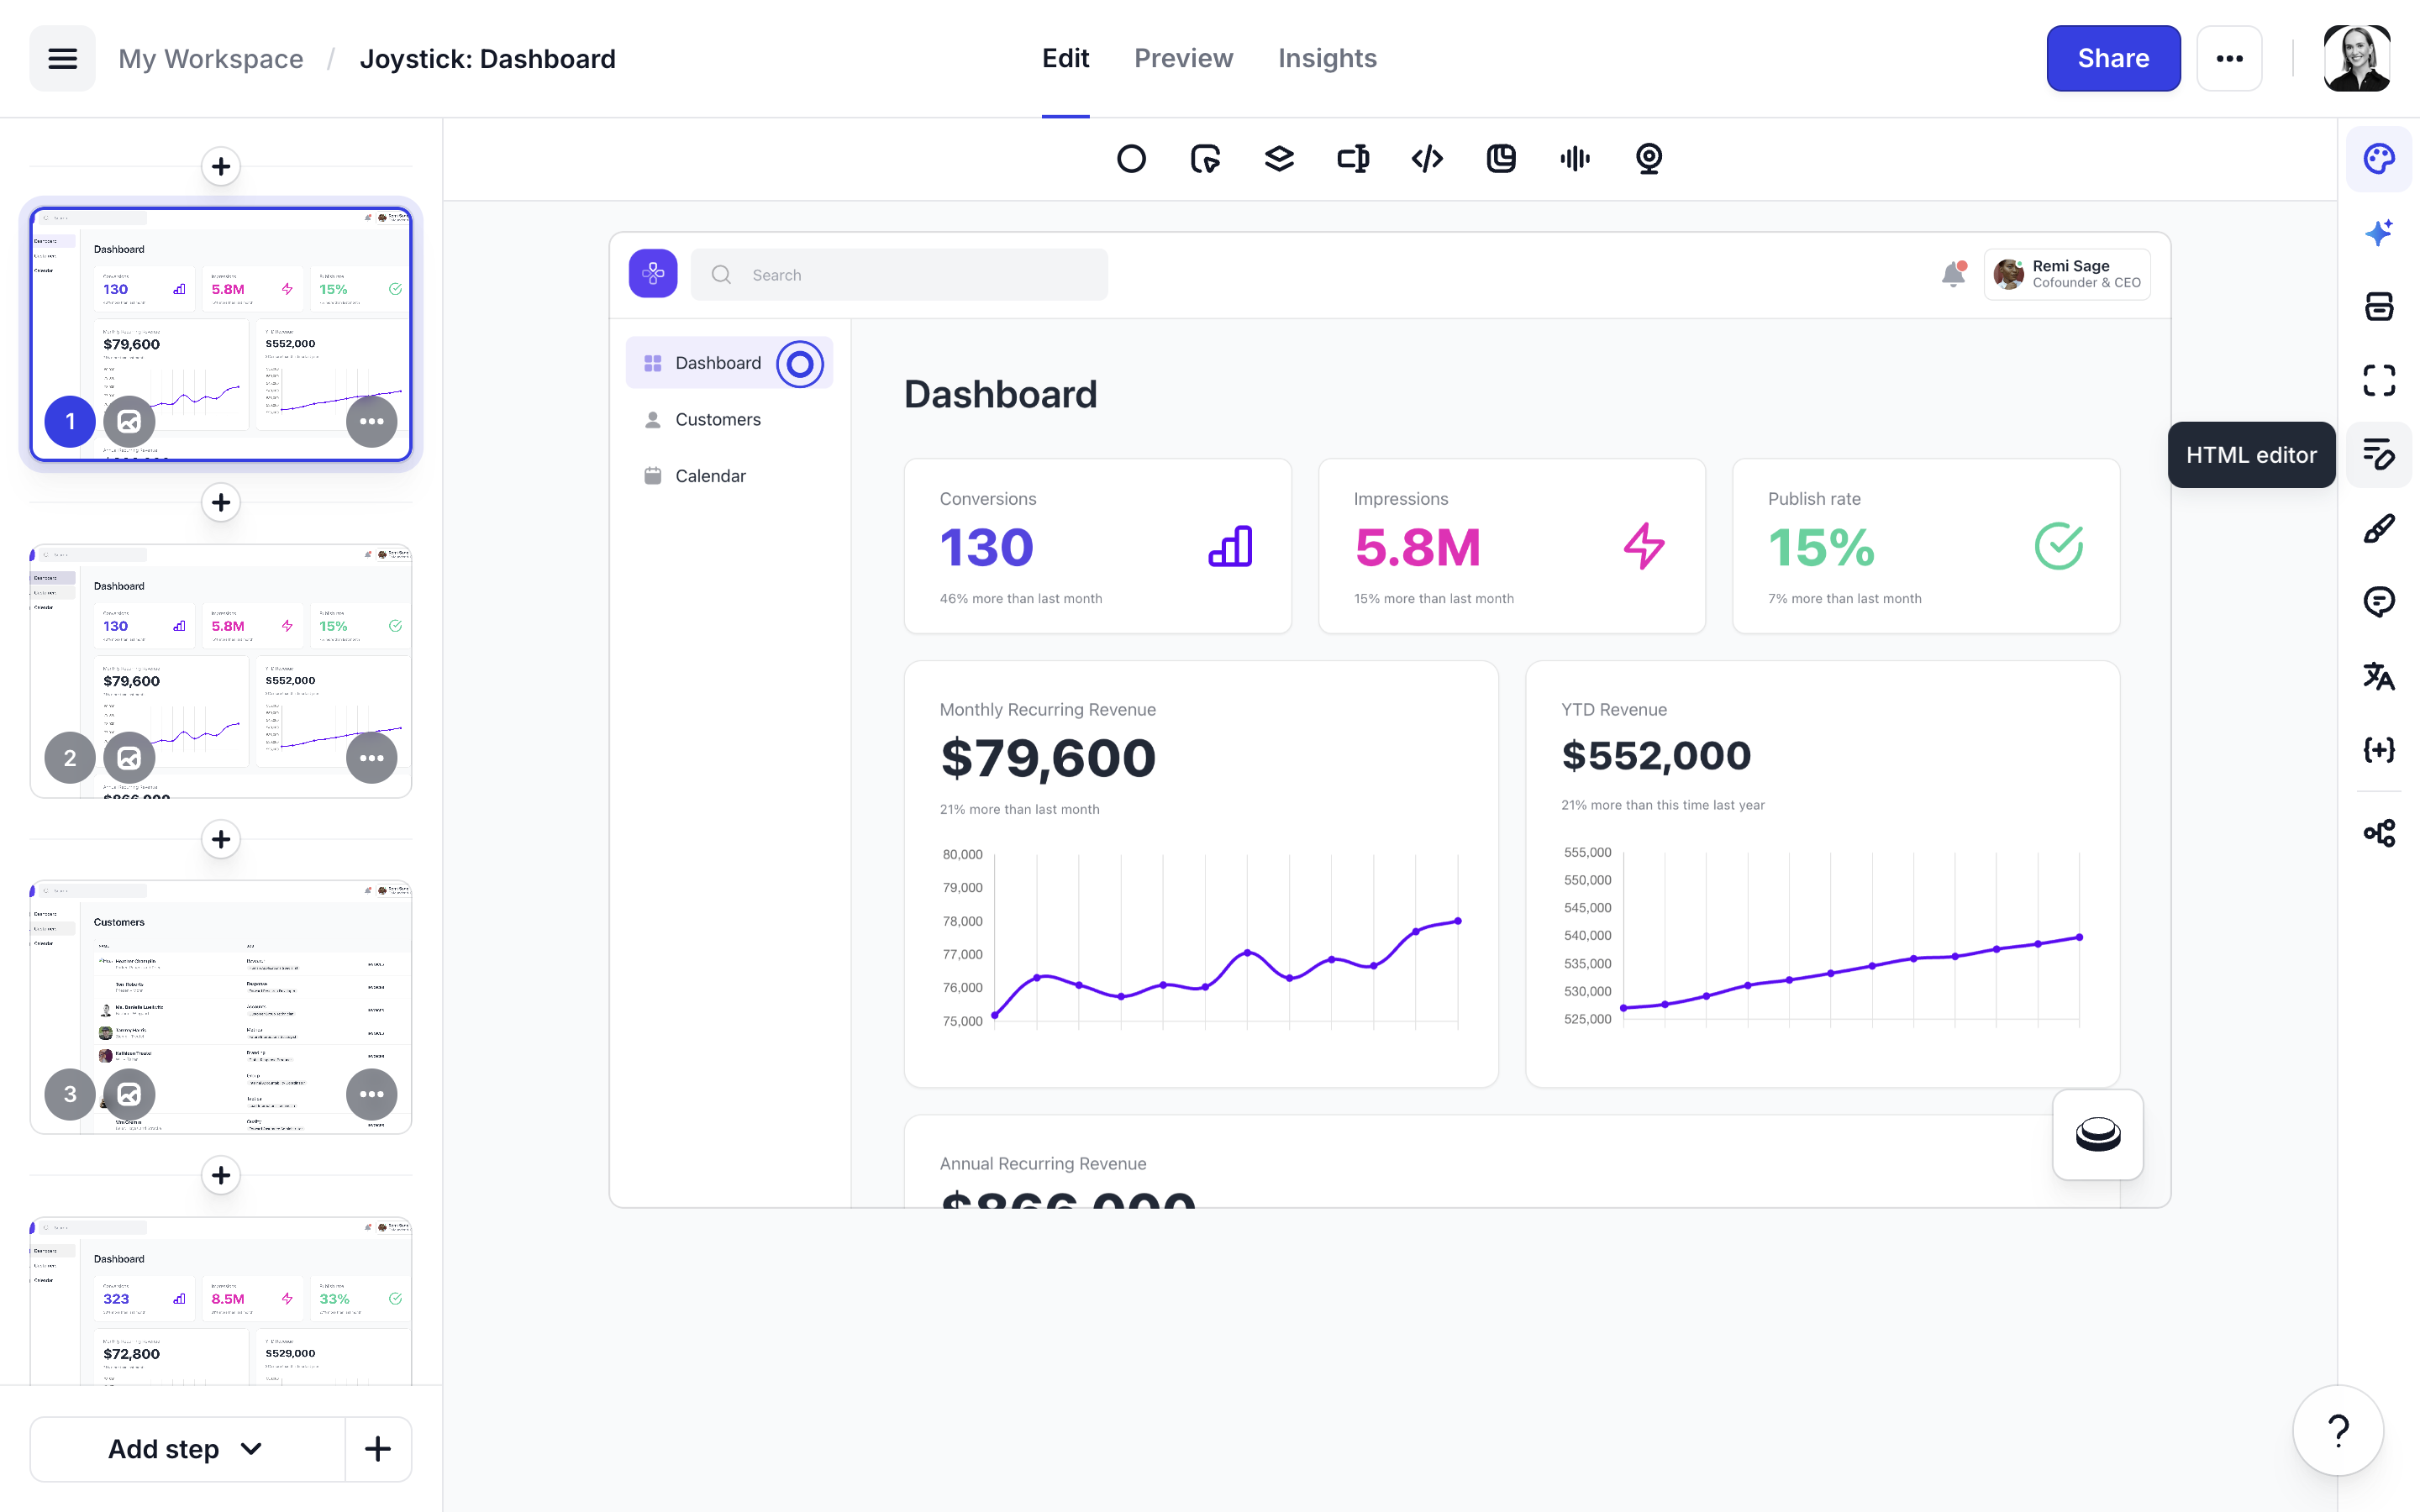Click the Share button
Viewport: 2420px width, 1512px height.
click(2113, 59)
